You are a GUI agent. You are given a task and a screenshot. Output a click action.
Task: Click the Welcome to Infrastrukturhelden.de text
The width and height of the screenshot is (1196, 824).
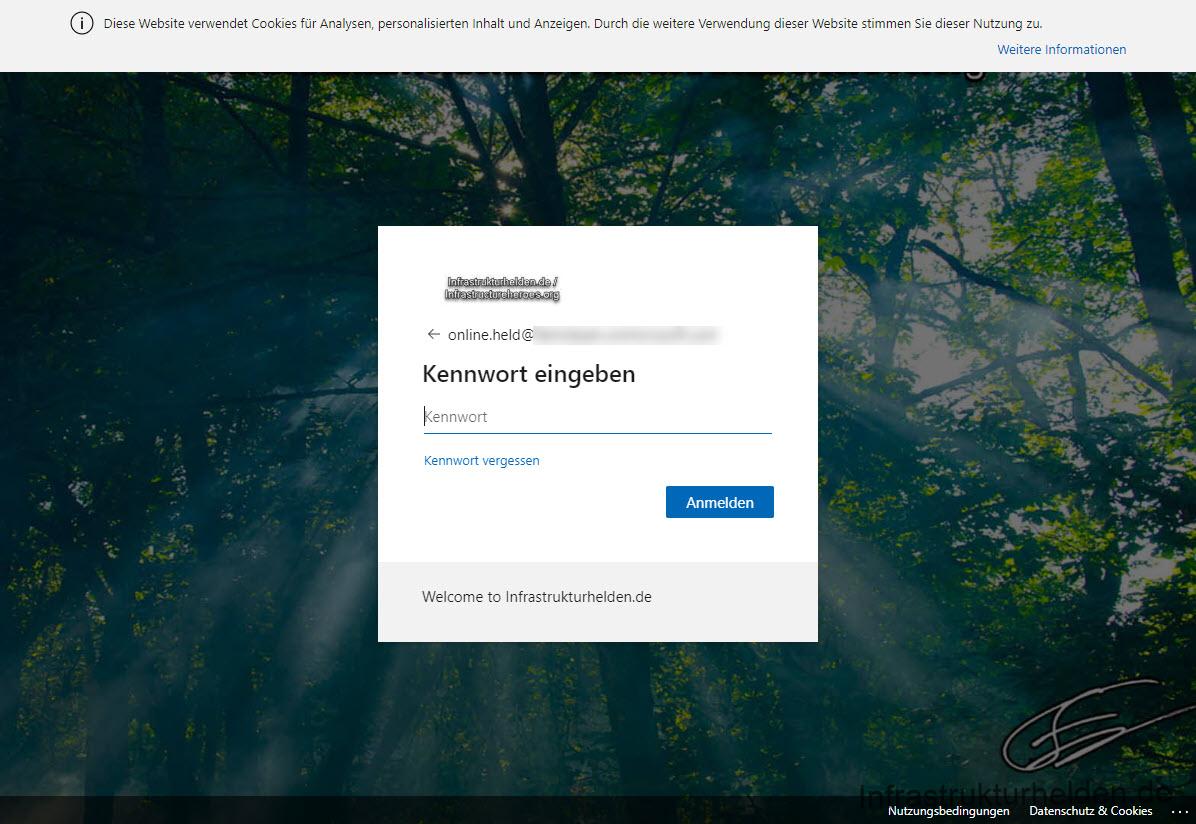[x=536, y=597]
